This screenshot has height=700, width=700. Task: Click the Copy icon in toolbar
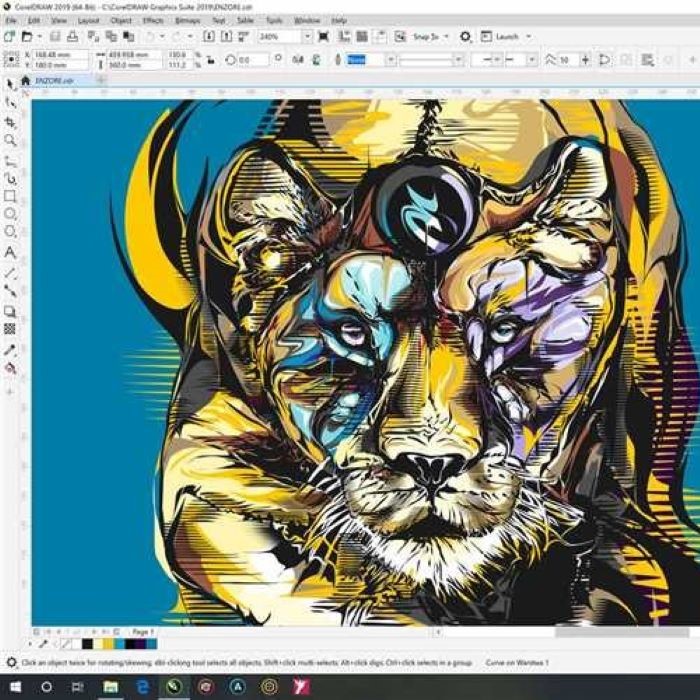click(x=111, y=37)
